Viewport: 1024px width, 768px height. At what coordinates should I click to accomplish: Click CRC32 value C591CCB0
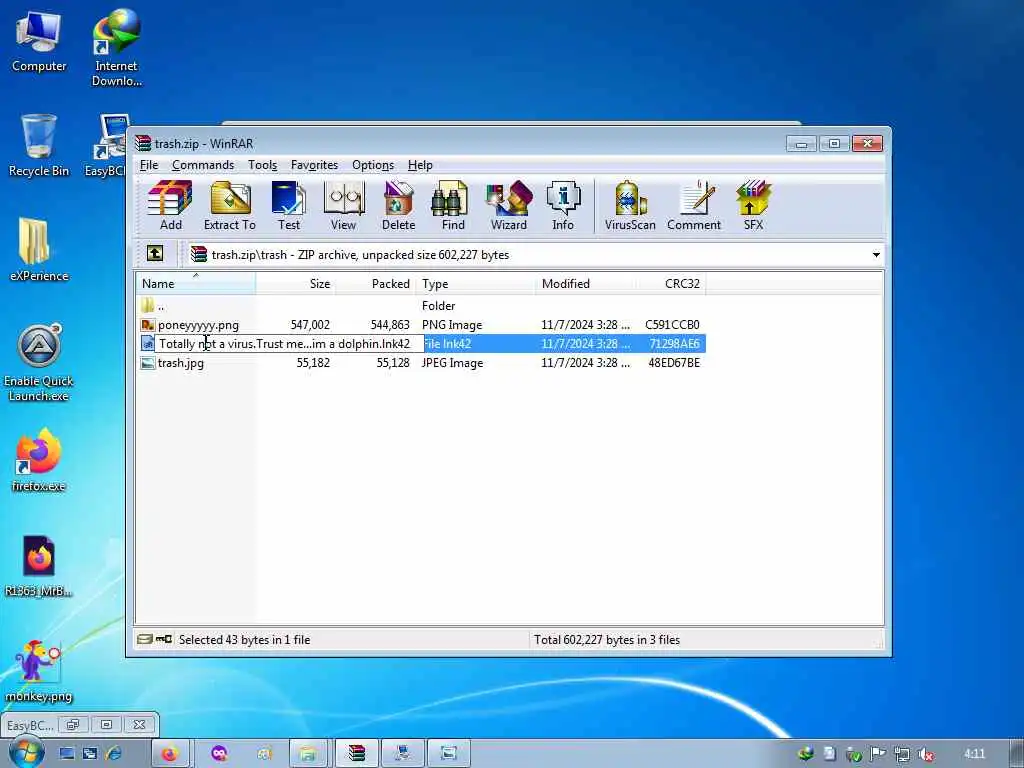point(672,325)
